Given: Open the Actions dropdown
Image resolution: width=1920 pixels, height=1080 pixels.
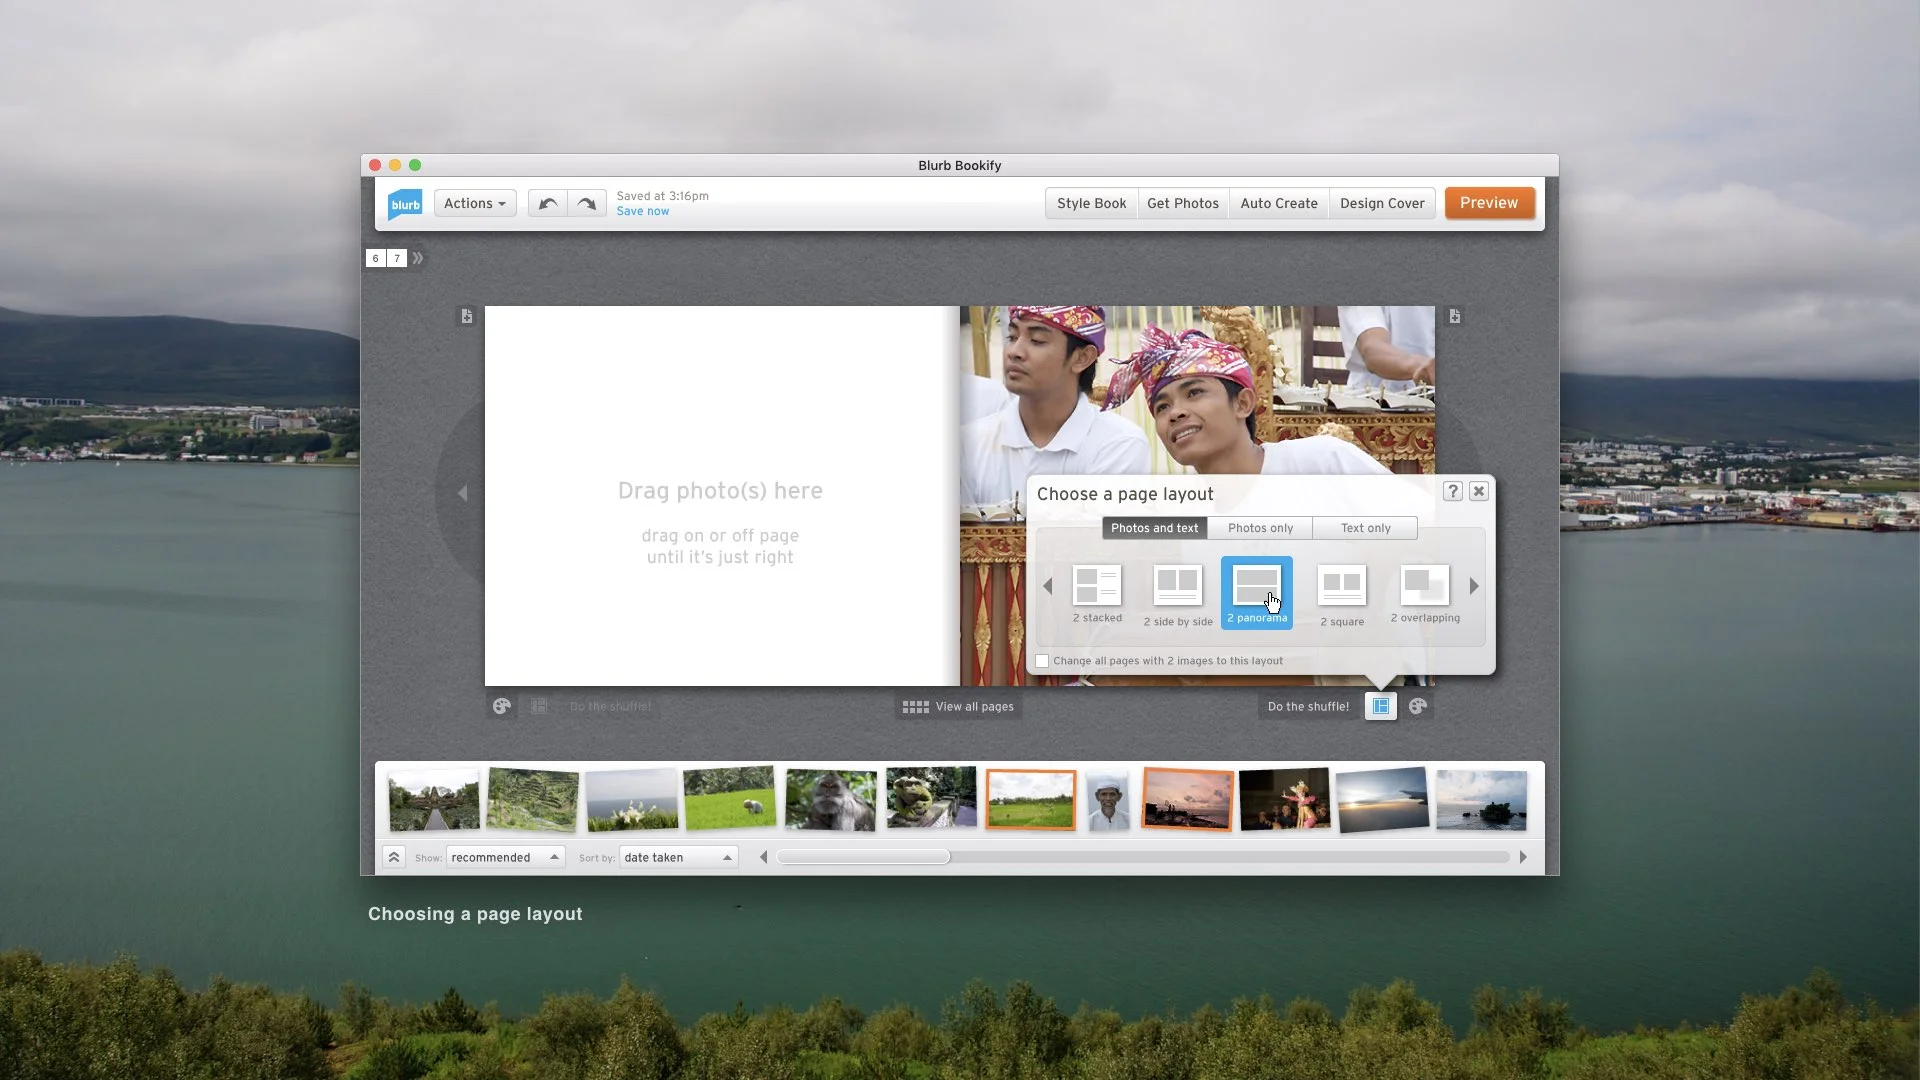Looking at the screenshot, I should pyautogui.click(x=474, y=203).
